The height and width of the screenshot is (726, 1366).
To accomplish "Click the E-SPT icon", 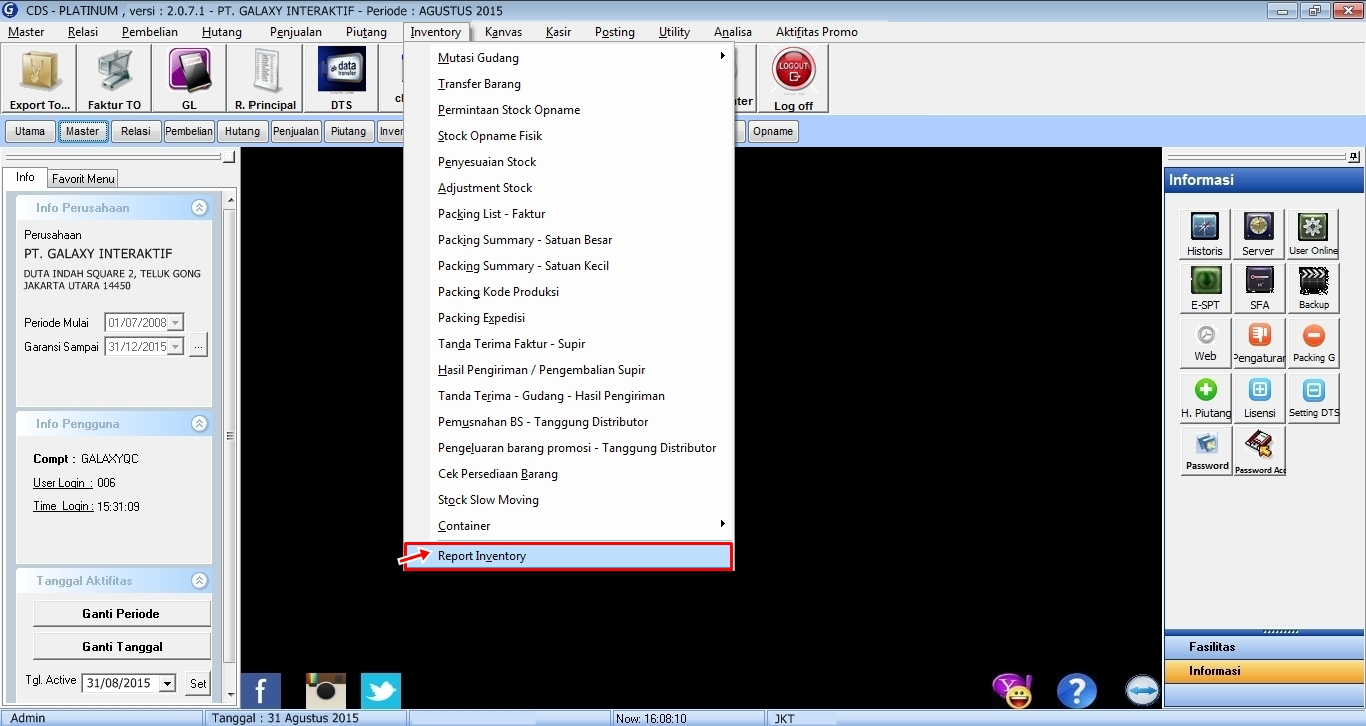I will coord(1205,288).
